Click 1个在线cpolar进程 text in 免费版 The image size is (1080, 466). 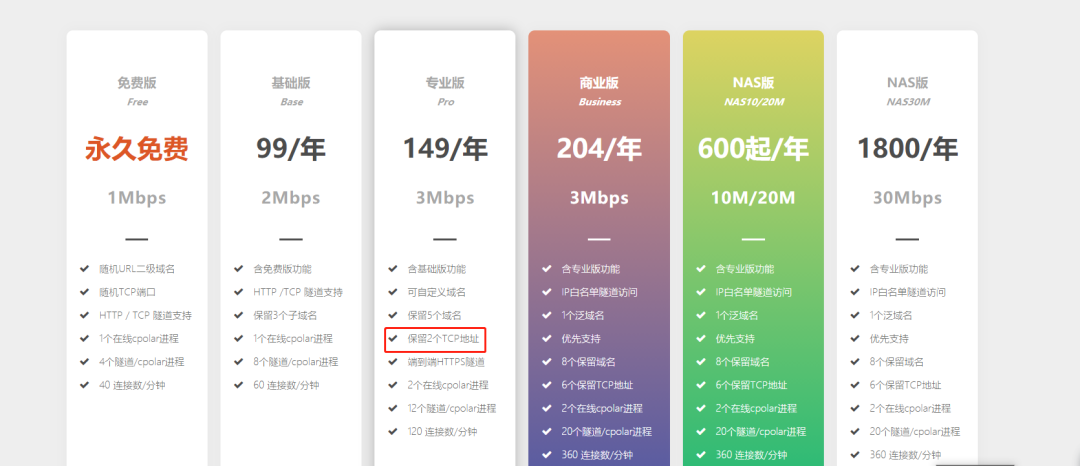click(x=138, y=339)
